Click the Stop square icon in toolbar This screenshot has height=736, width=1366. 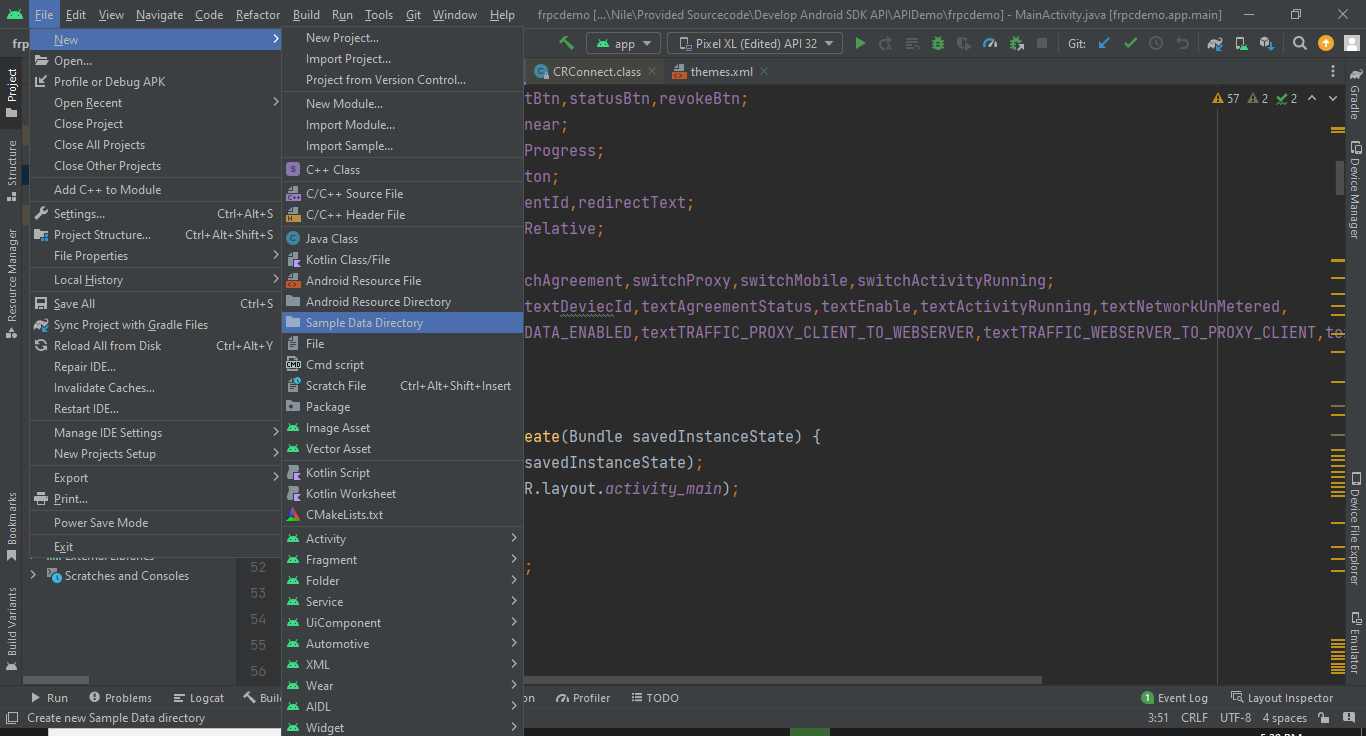1042,44
